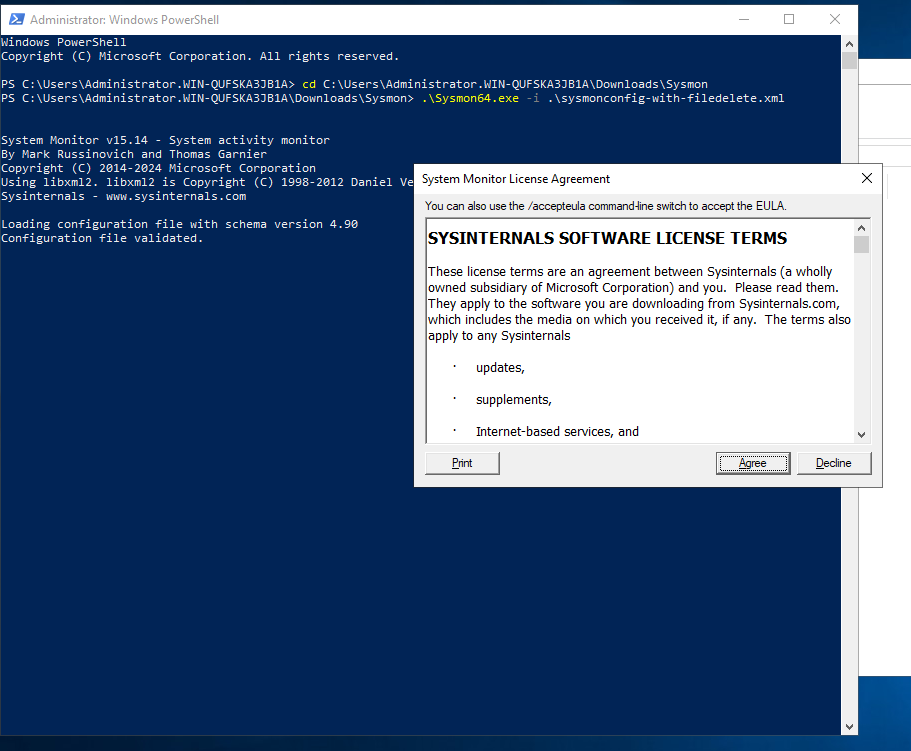Click the 'supplements,' bullet text
Viewport: 911px width, 751px height.
click(514, 400)
